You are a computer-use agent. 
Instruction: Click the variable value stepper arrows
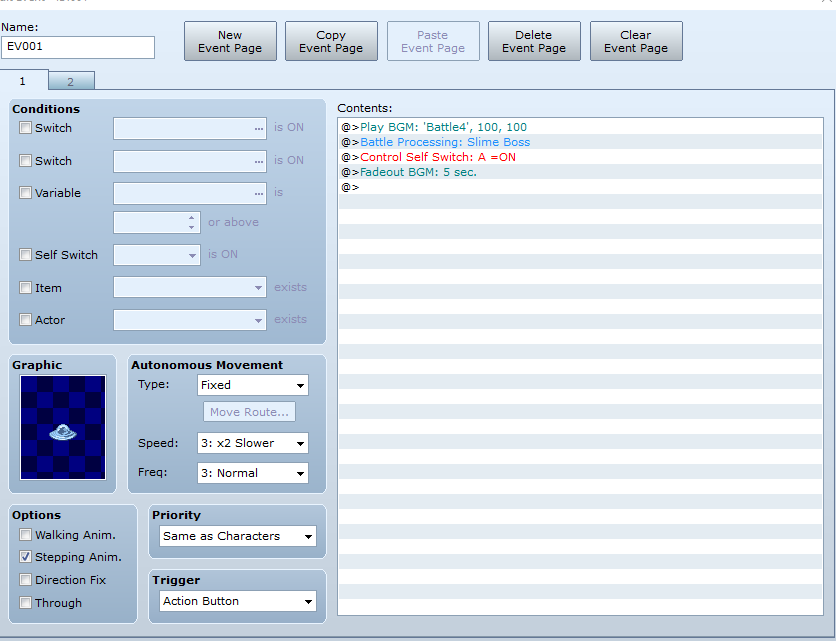click(191, 222)
